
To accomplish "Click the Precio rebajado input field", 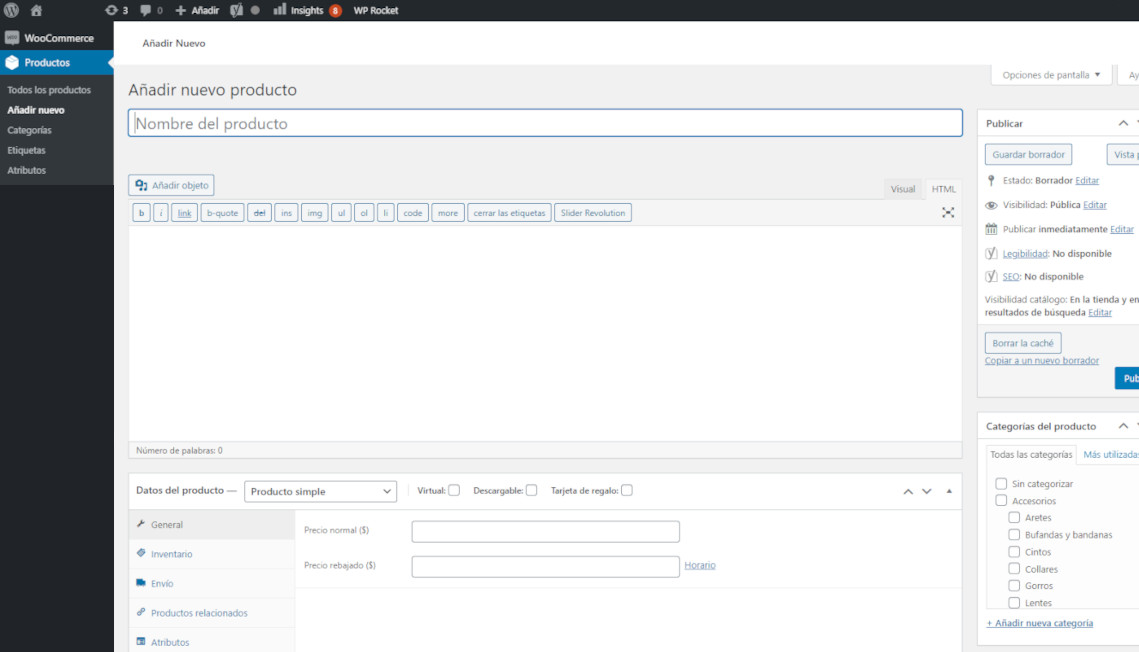I will coord(546,566).
